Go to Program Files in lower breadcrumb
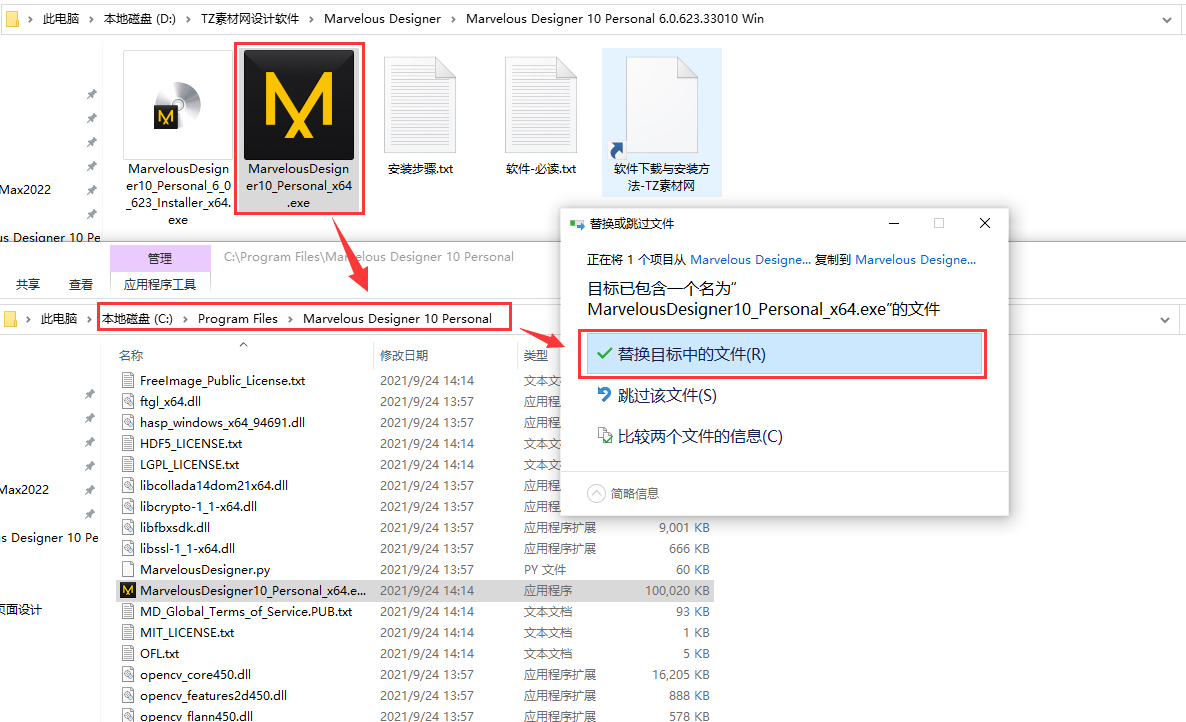 [x=238, y=319]
